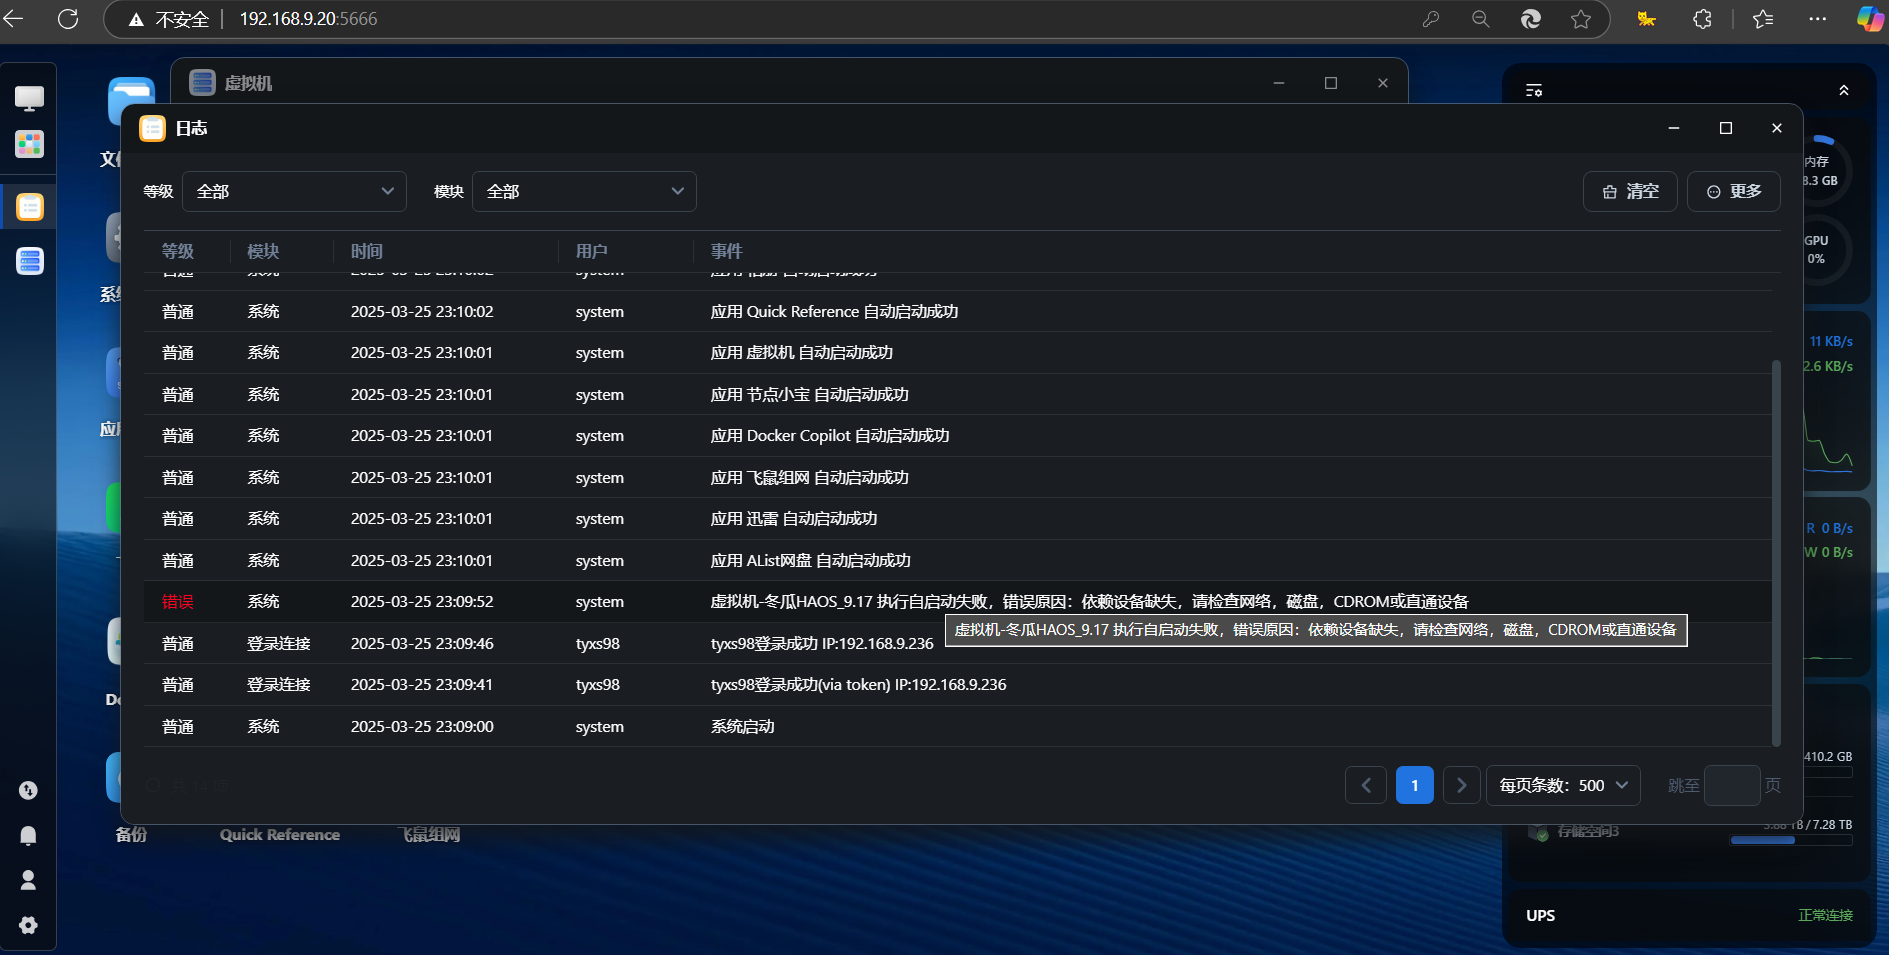This screenshot has width=1889, height=955.
Task: Open the favorites list icon in browser toolbar
Action: pyautogui.click(x=1763, y=19)
